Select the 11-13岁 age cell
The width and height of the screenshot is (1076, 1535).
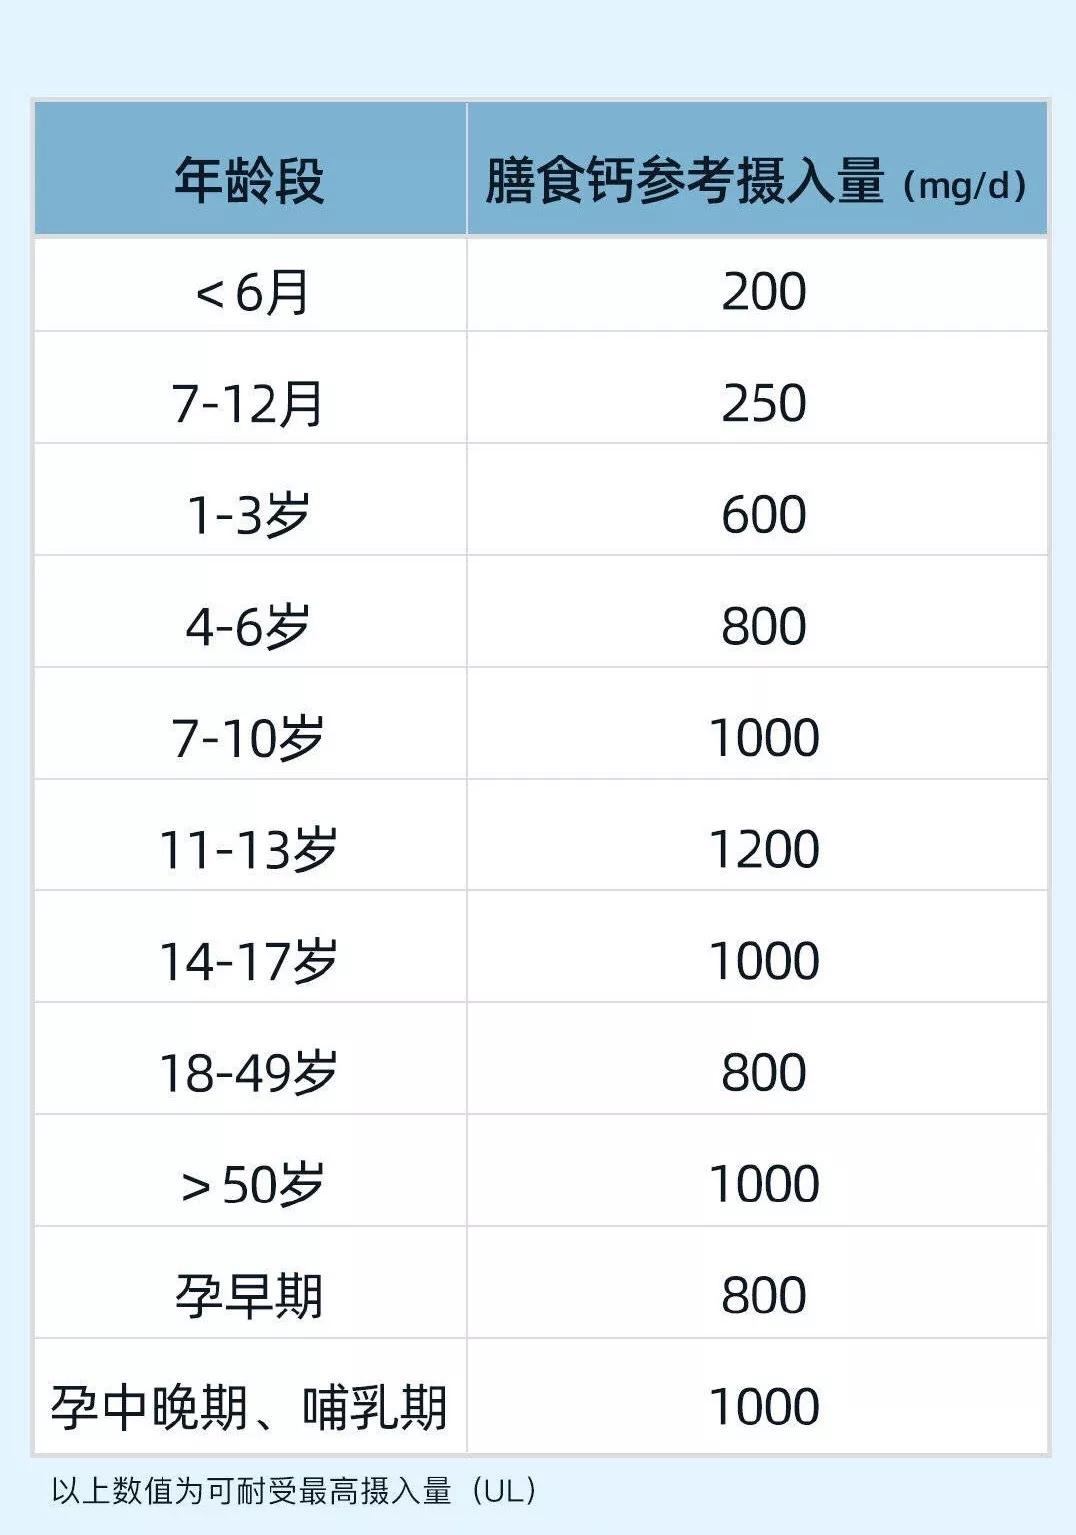pyautogui.click(x=249, y=850)
